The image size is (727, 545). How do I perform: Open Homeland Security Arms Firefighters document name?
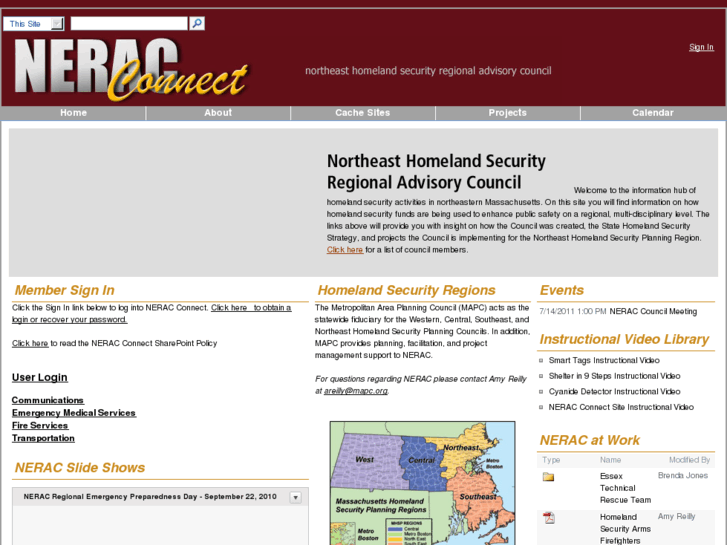(x=625, y=529)
